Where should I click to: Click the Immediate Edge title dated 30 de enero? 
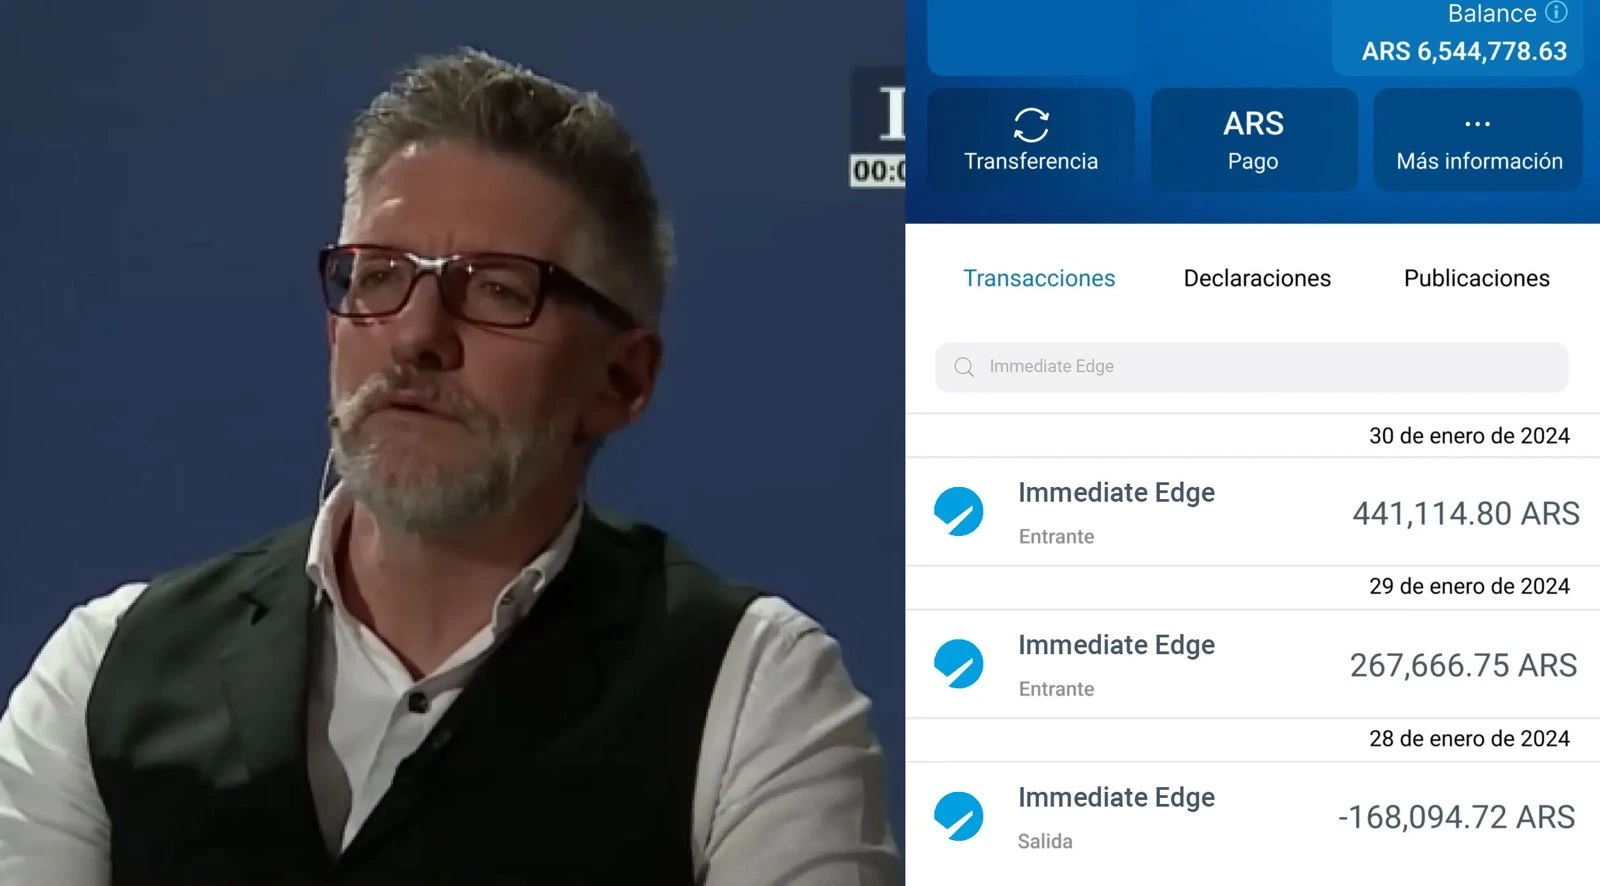(1116, 492)
